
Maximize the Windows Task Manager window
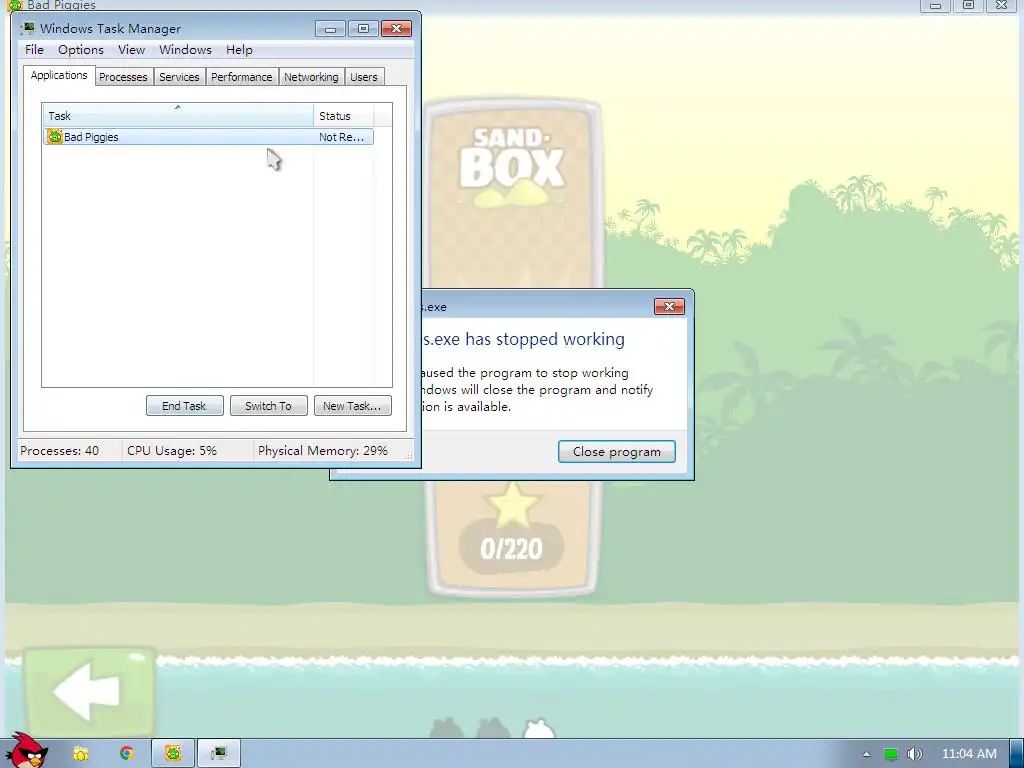click(x=363, y=29)
